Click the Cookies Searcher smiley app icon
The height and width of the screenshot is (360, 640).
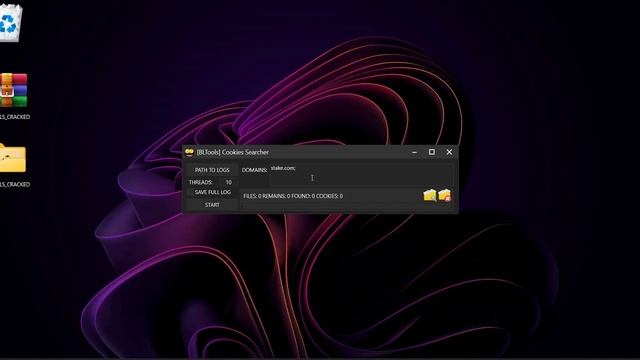point(189,152)
